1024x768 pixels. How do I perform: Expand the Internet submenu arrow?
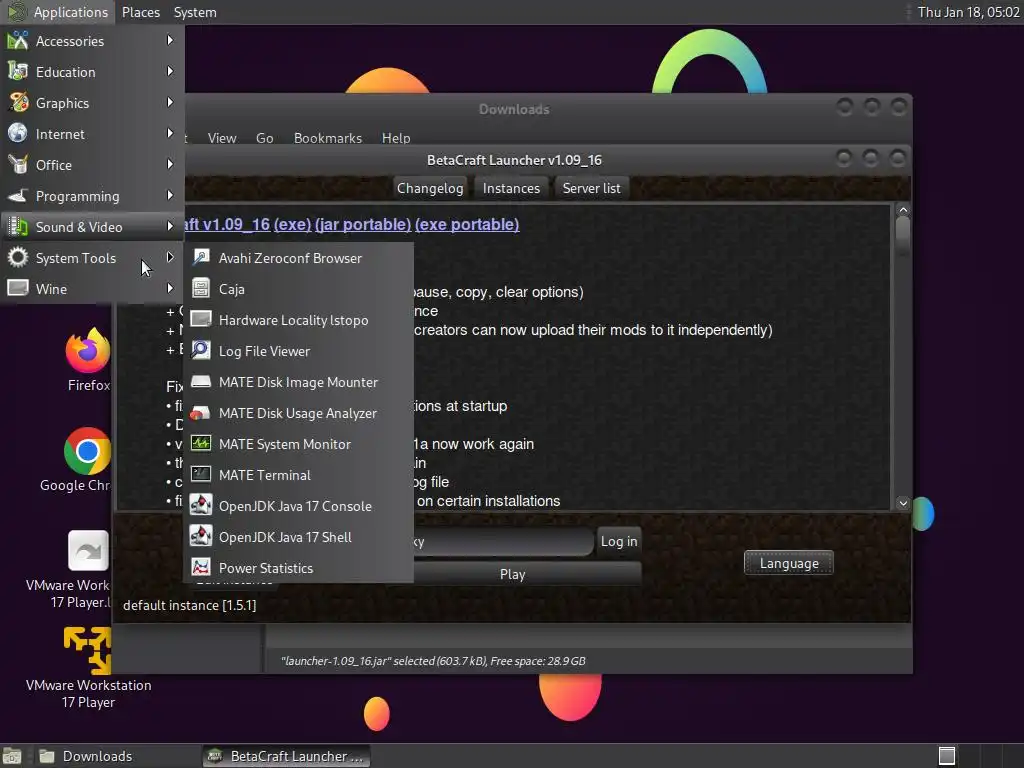(170, 133)
